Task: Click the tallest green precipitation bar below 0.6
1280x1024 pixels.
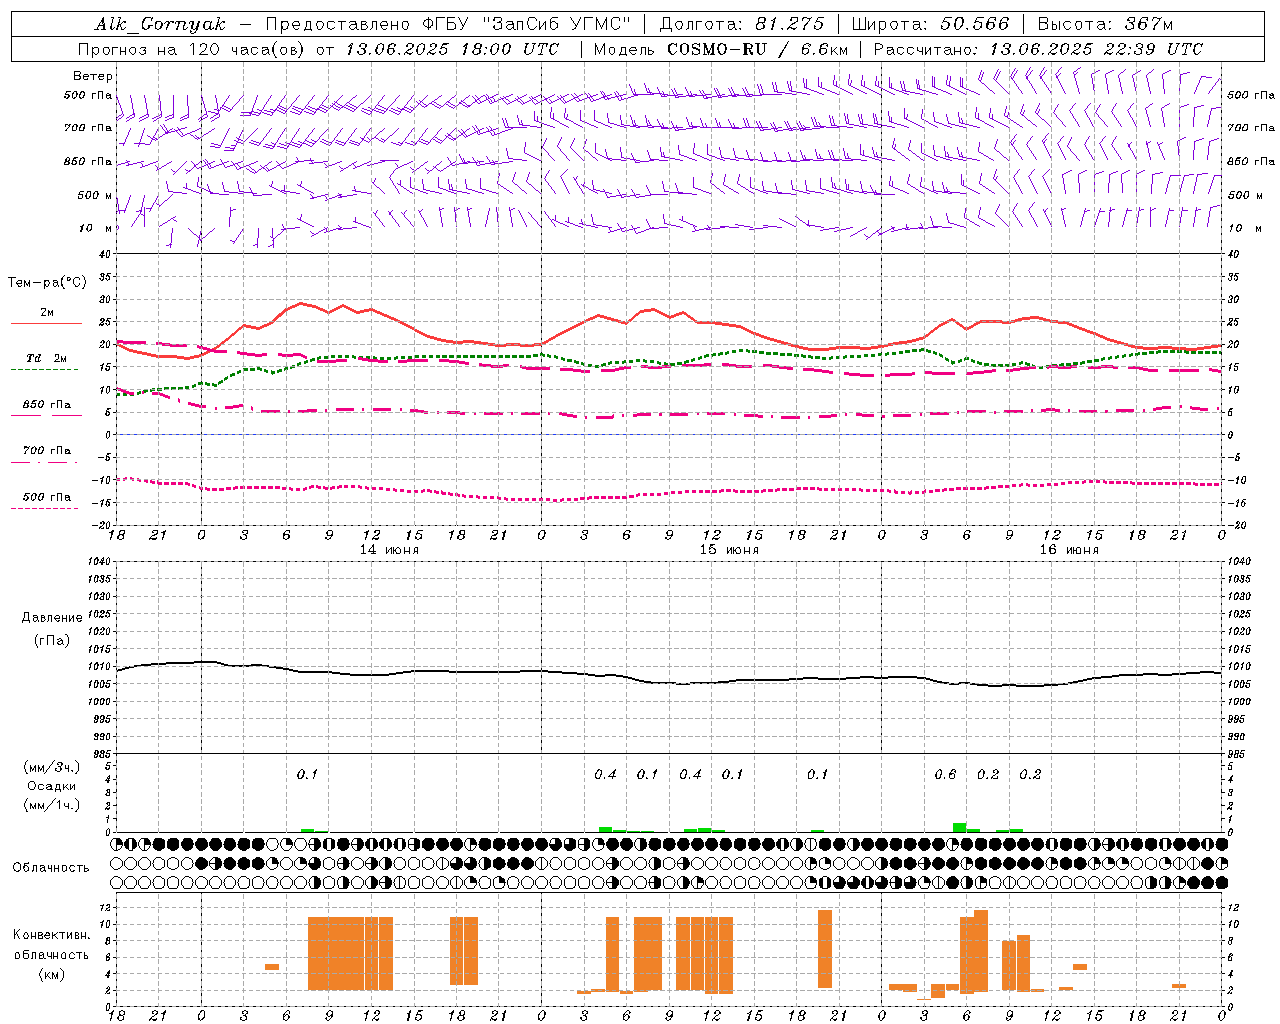Action: pyautogui.click(x=959, y=828)
